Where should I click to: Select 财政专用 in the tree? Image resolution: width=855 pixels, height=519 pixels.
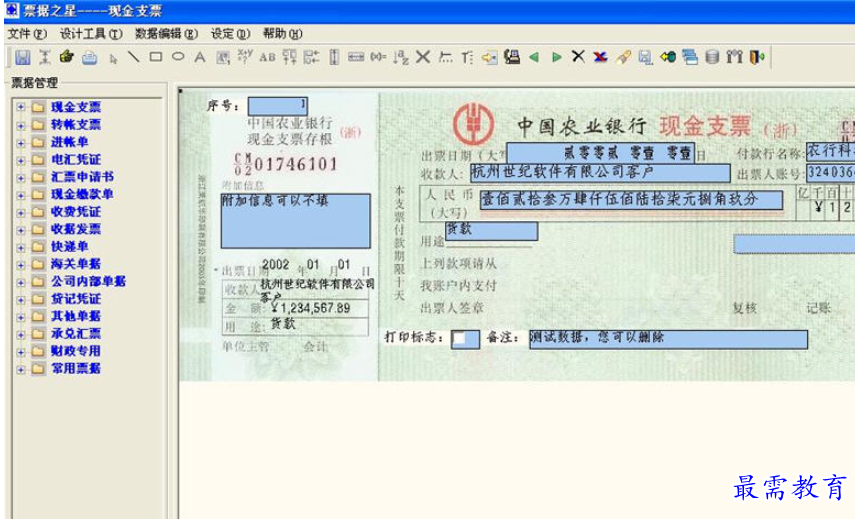(76, 351)
